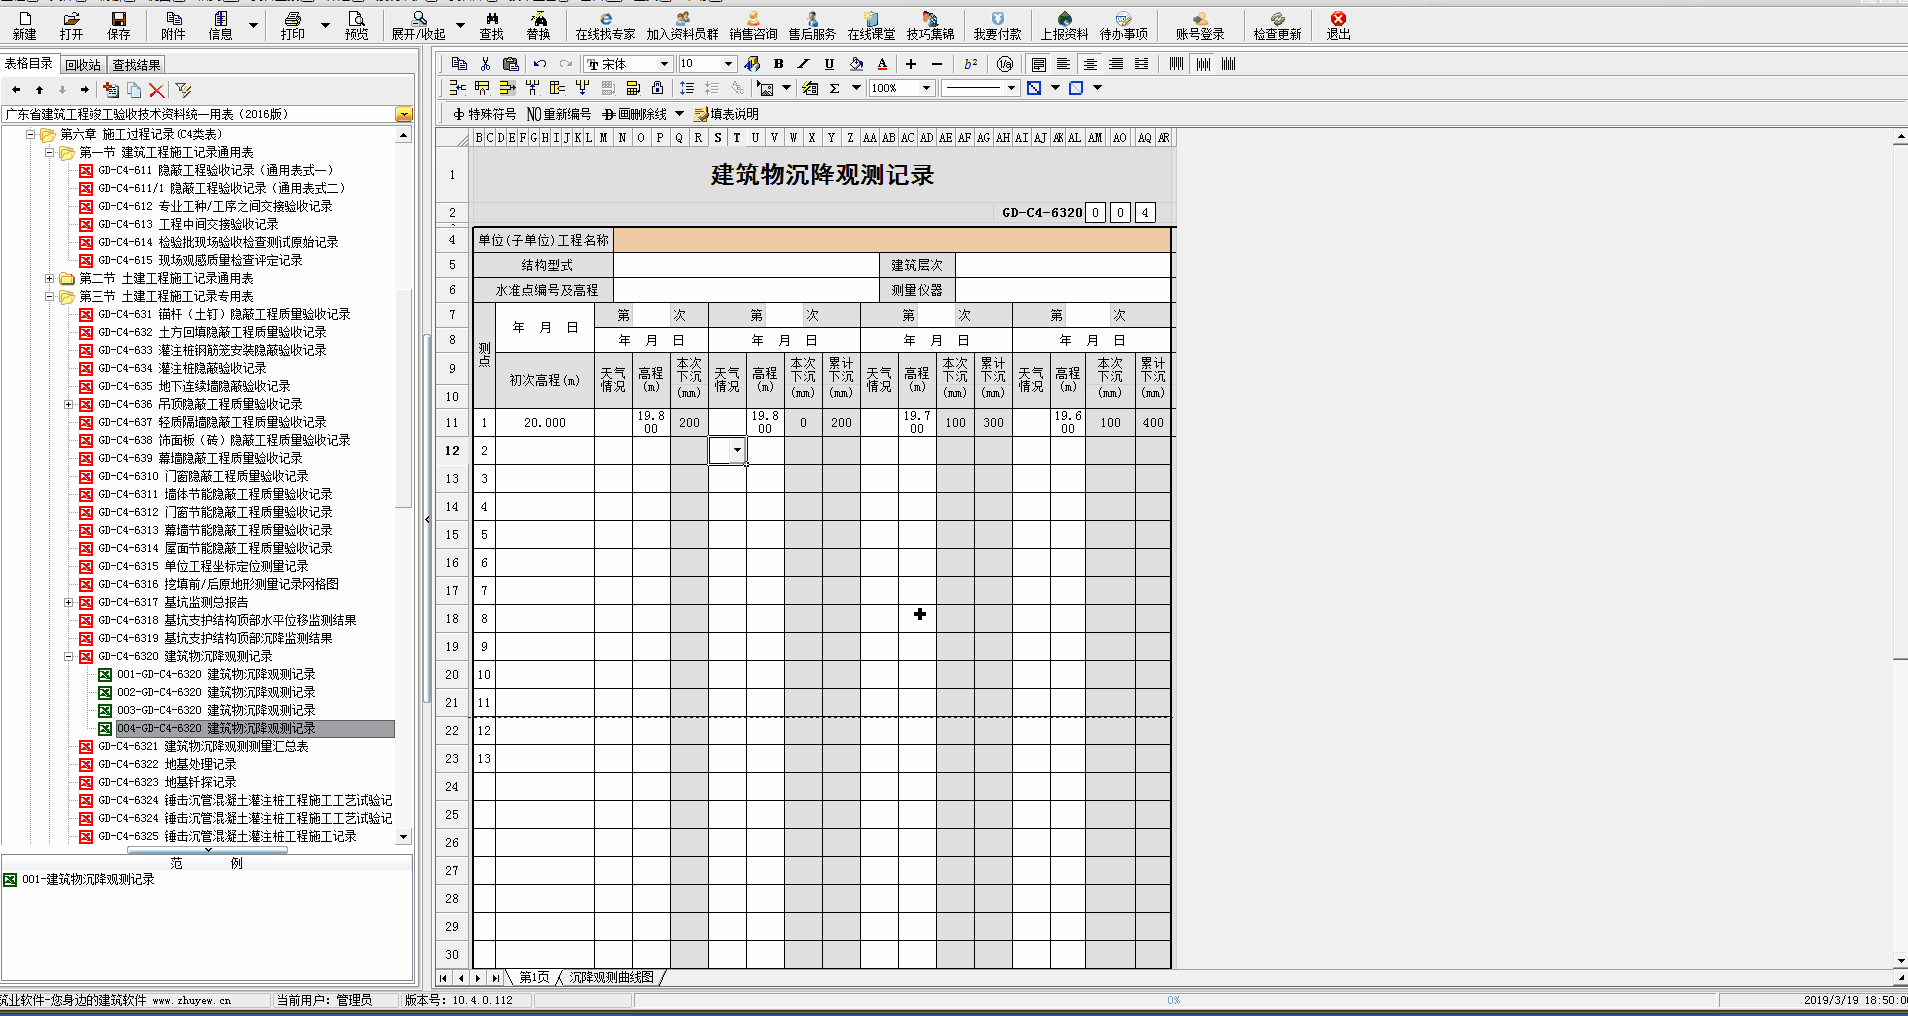
Task: Toggle bold formatting
Action: click(778, 64)
